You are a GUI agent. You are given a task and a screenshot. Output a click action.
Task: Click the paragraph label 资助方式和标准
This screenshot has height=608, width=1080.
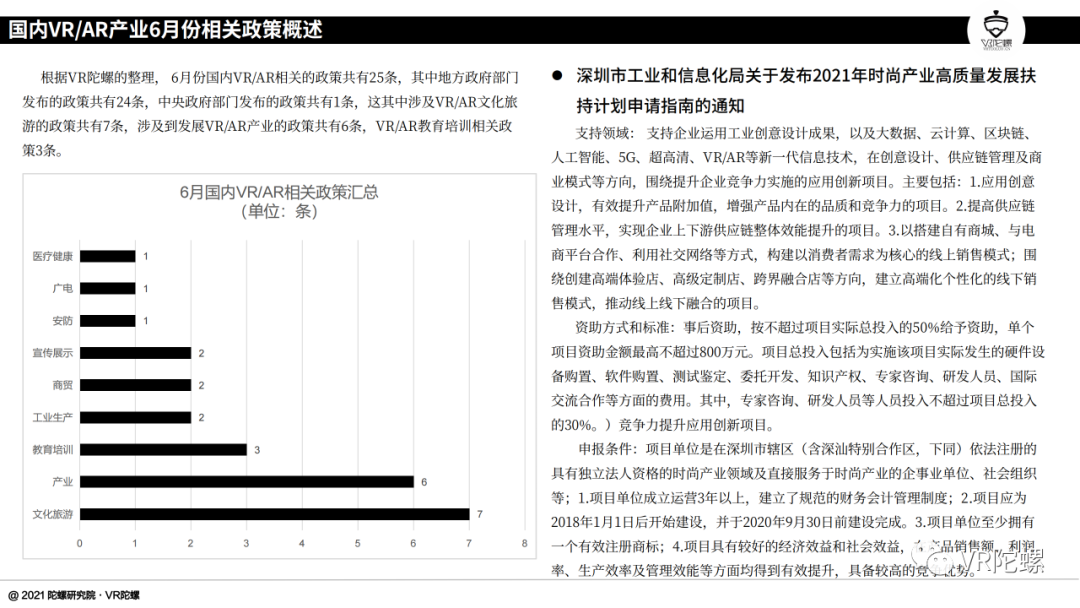click(621, 328)
